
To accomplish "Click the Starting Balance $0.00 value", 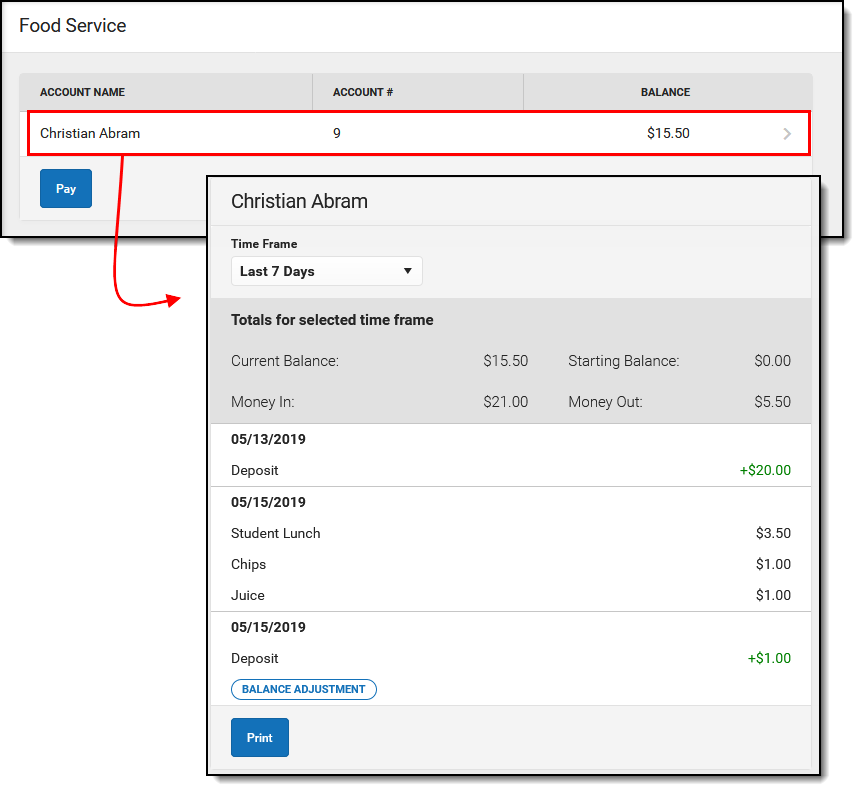I will [x=772, y=361].
